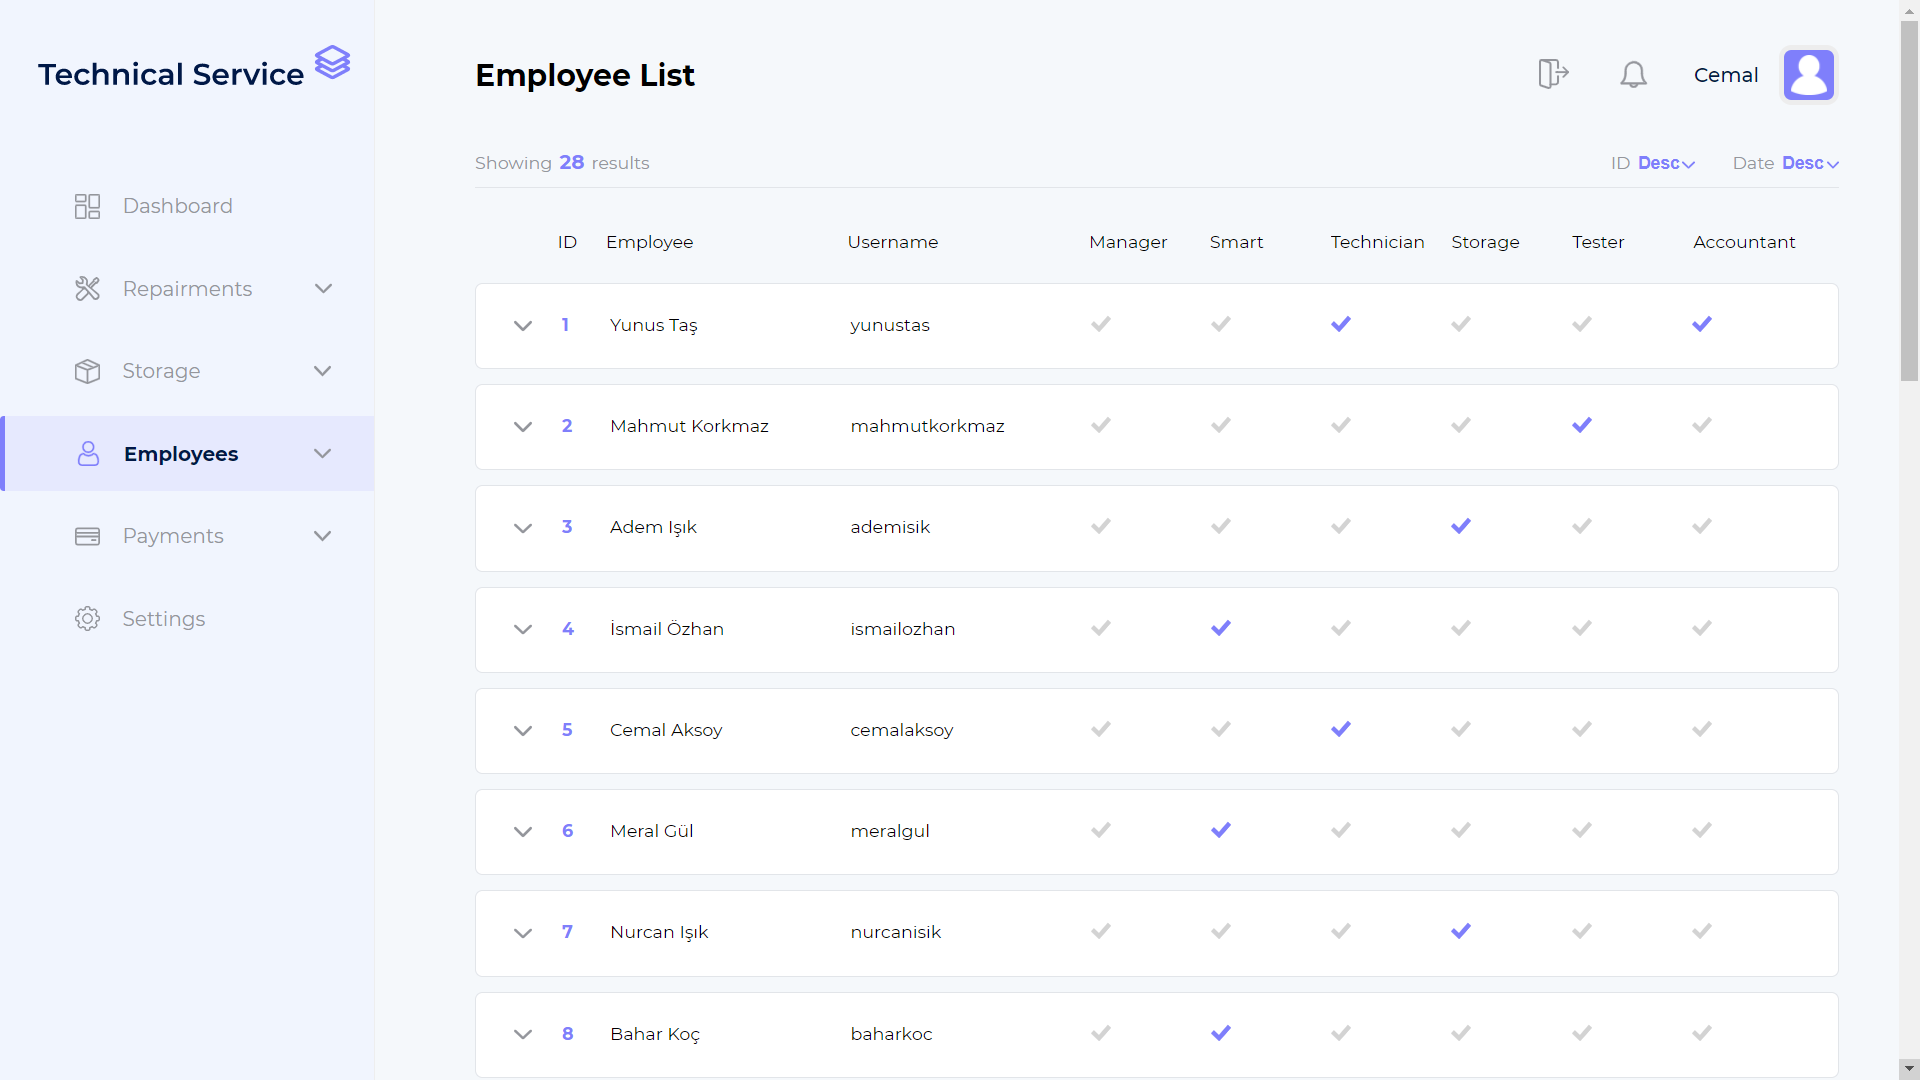
Task: Click the Technician column header
Action: (1377, 242)
